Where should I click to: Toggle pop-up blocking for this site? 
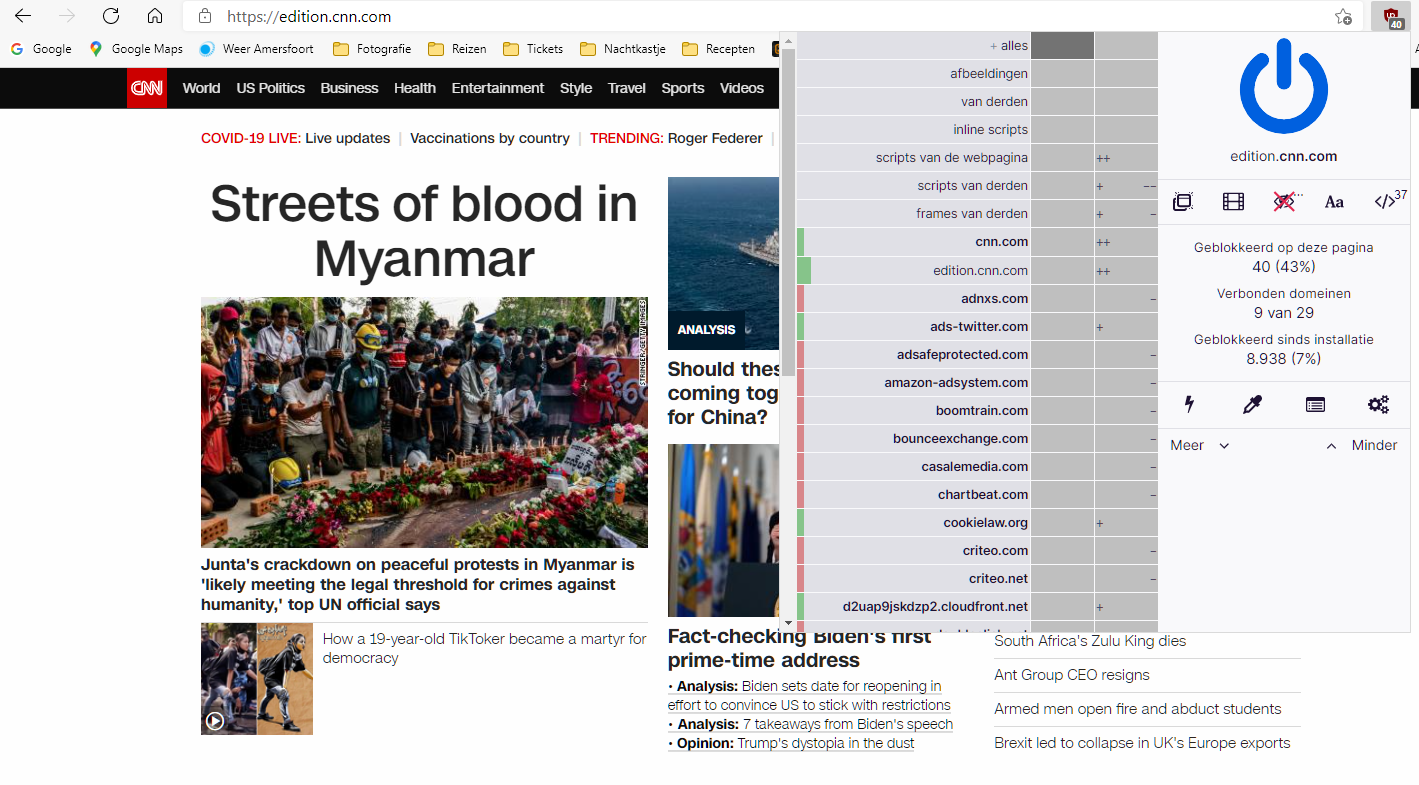[x=1182, y=202]
